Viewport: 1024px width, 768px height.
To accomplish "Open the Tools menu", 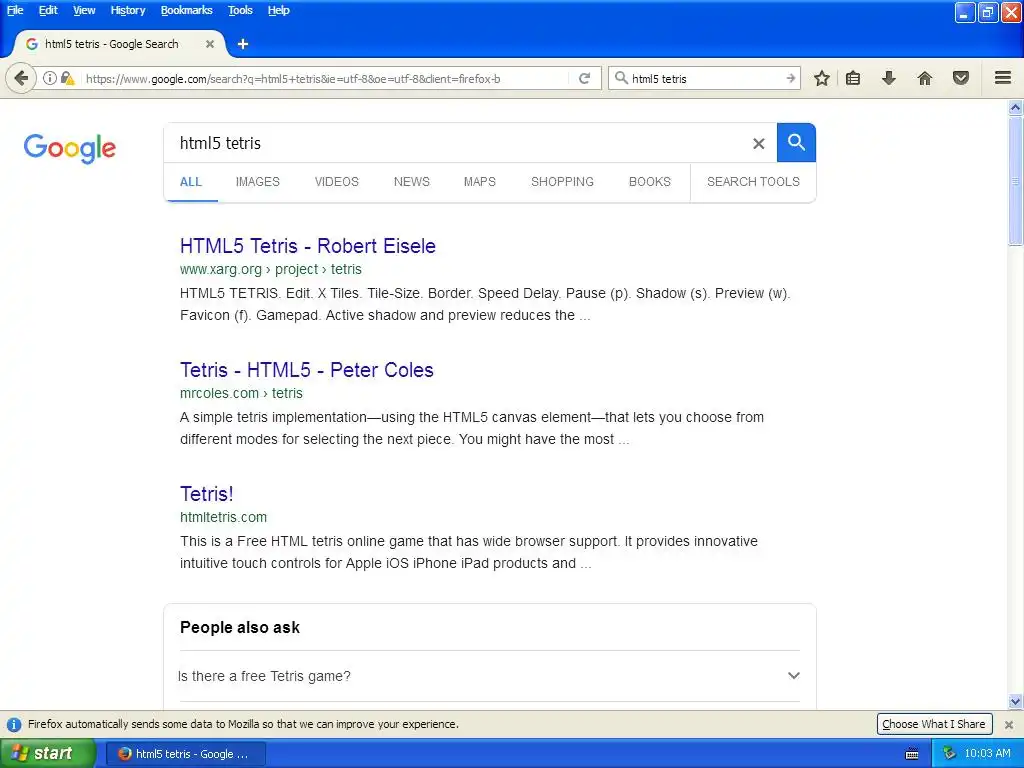I will point(240,10).
